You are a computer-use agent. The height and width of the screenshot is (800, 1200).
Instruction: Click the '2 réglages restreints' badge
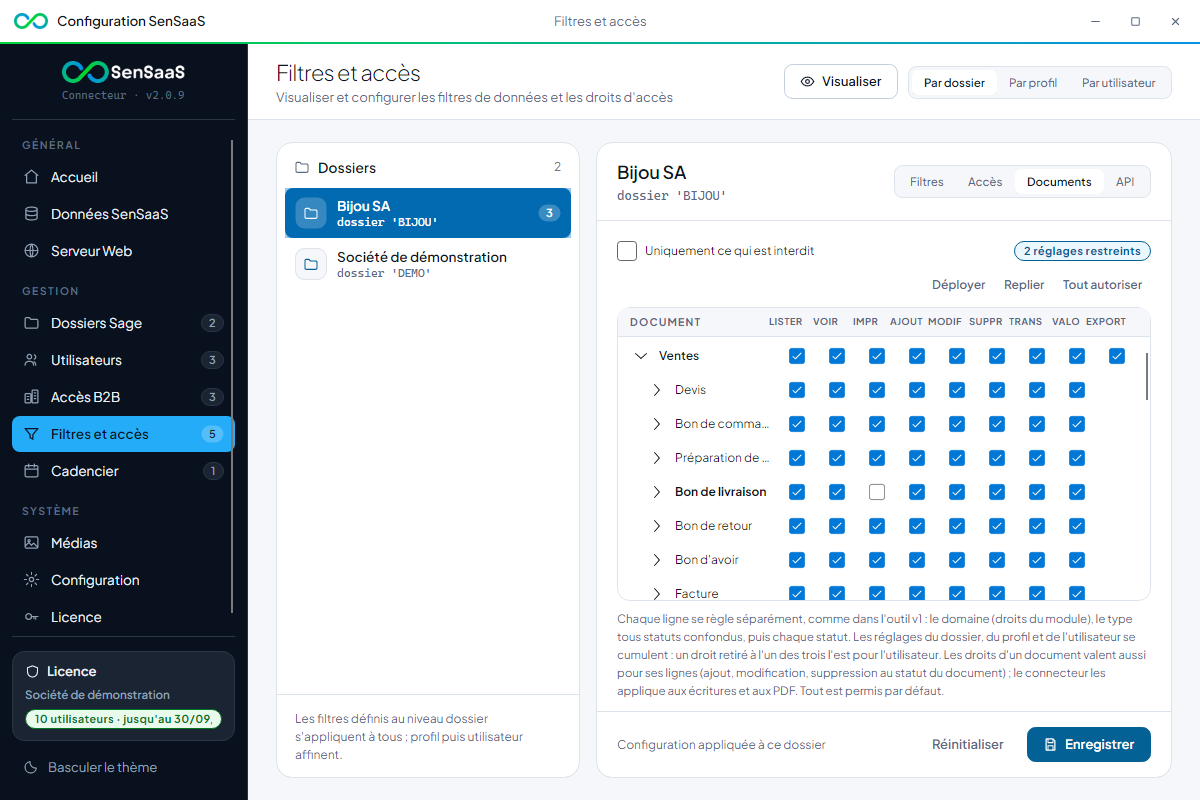coord(1083,251)
